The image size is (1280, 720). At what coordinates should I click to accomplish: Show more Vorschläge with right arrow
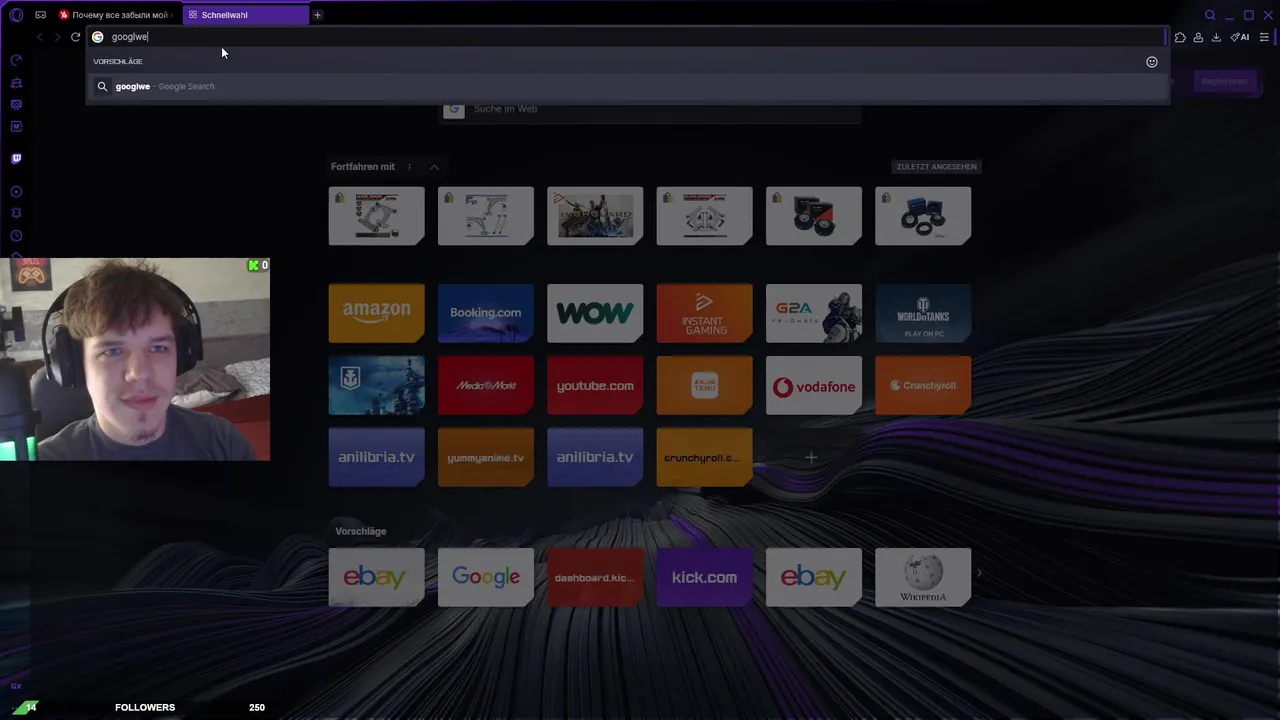(979, 573)
